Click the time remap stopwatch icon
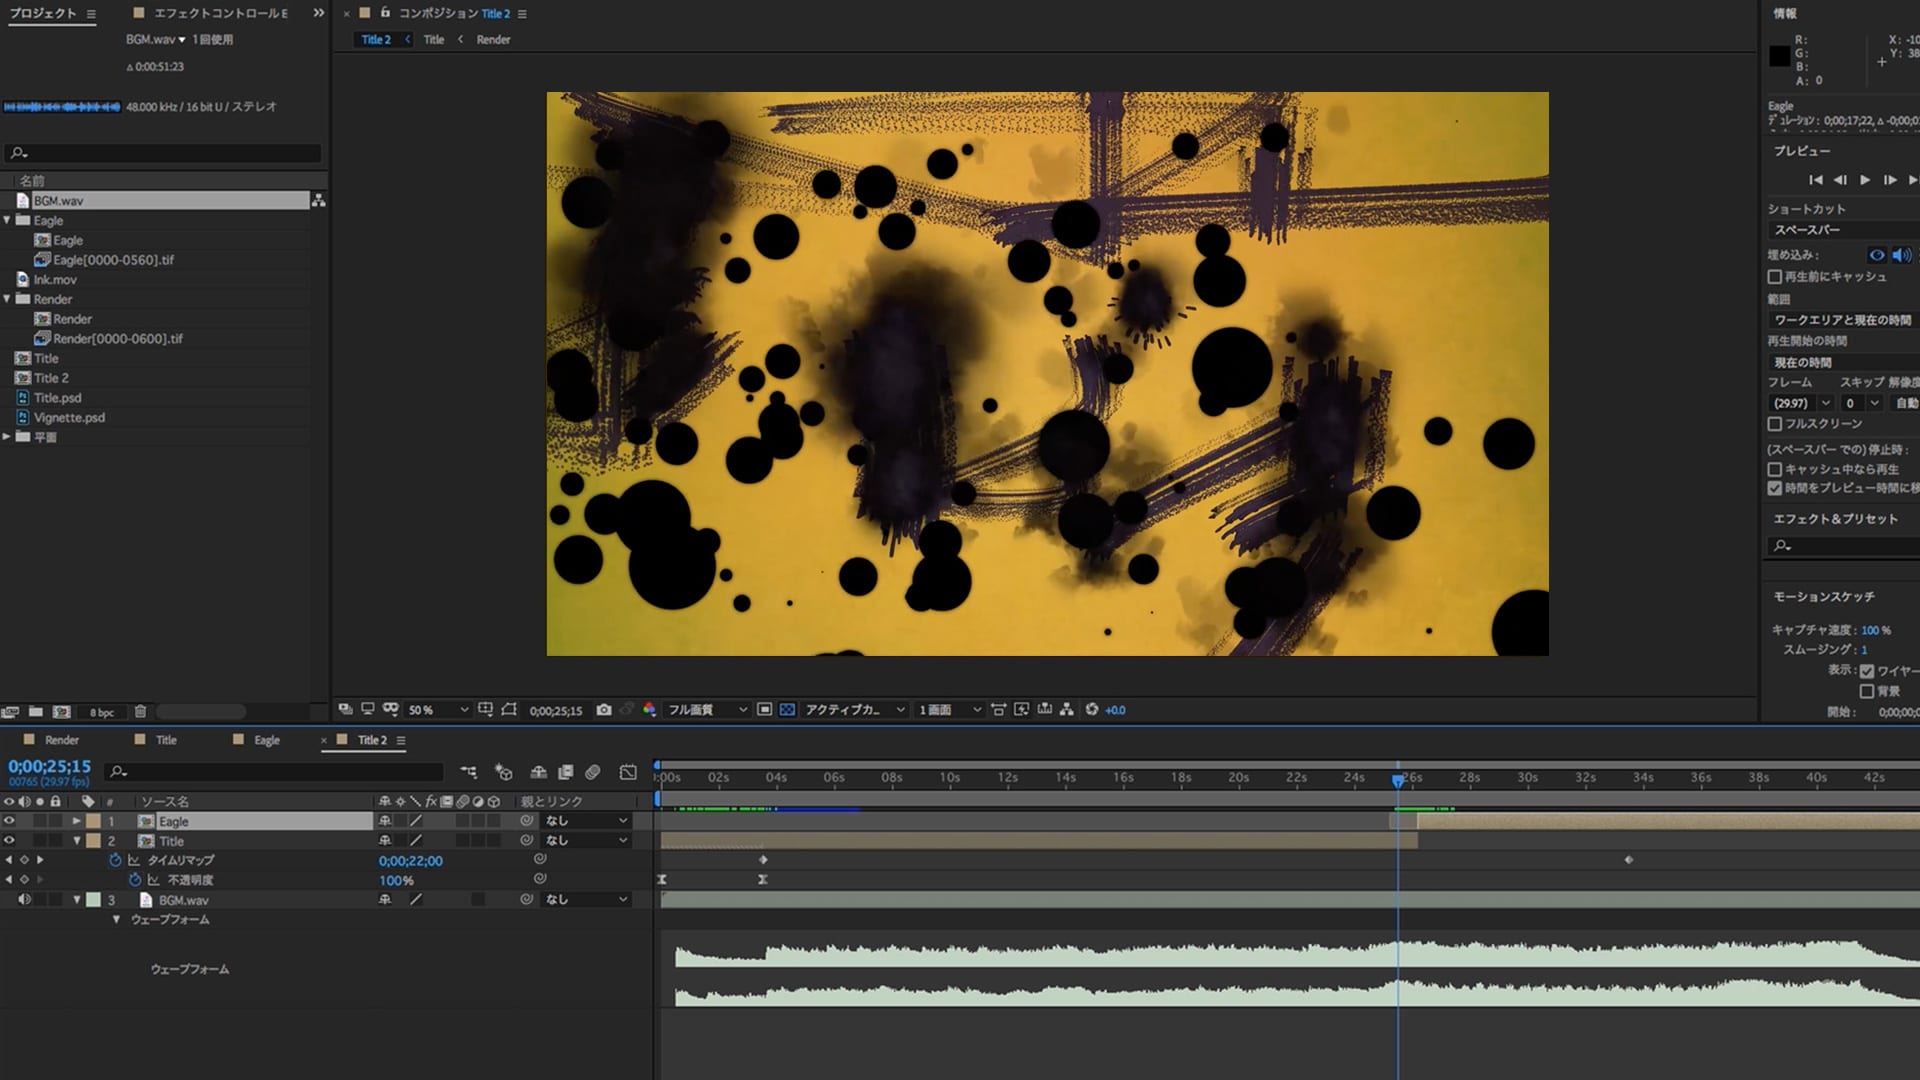 click(x=115, y=860)
